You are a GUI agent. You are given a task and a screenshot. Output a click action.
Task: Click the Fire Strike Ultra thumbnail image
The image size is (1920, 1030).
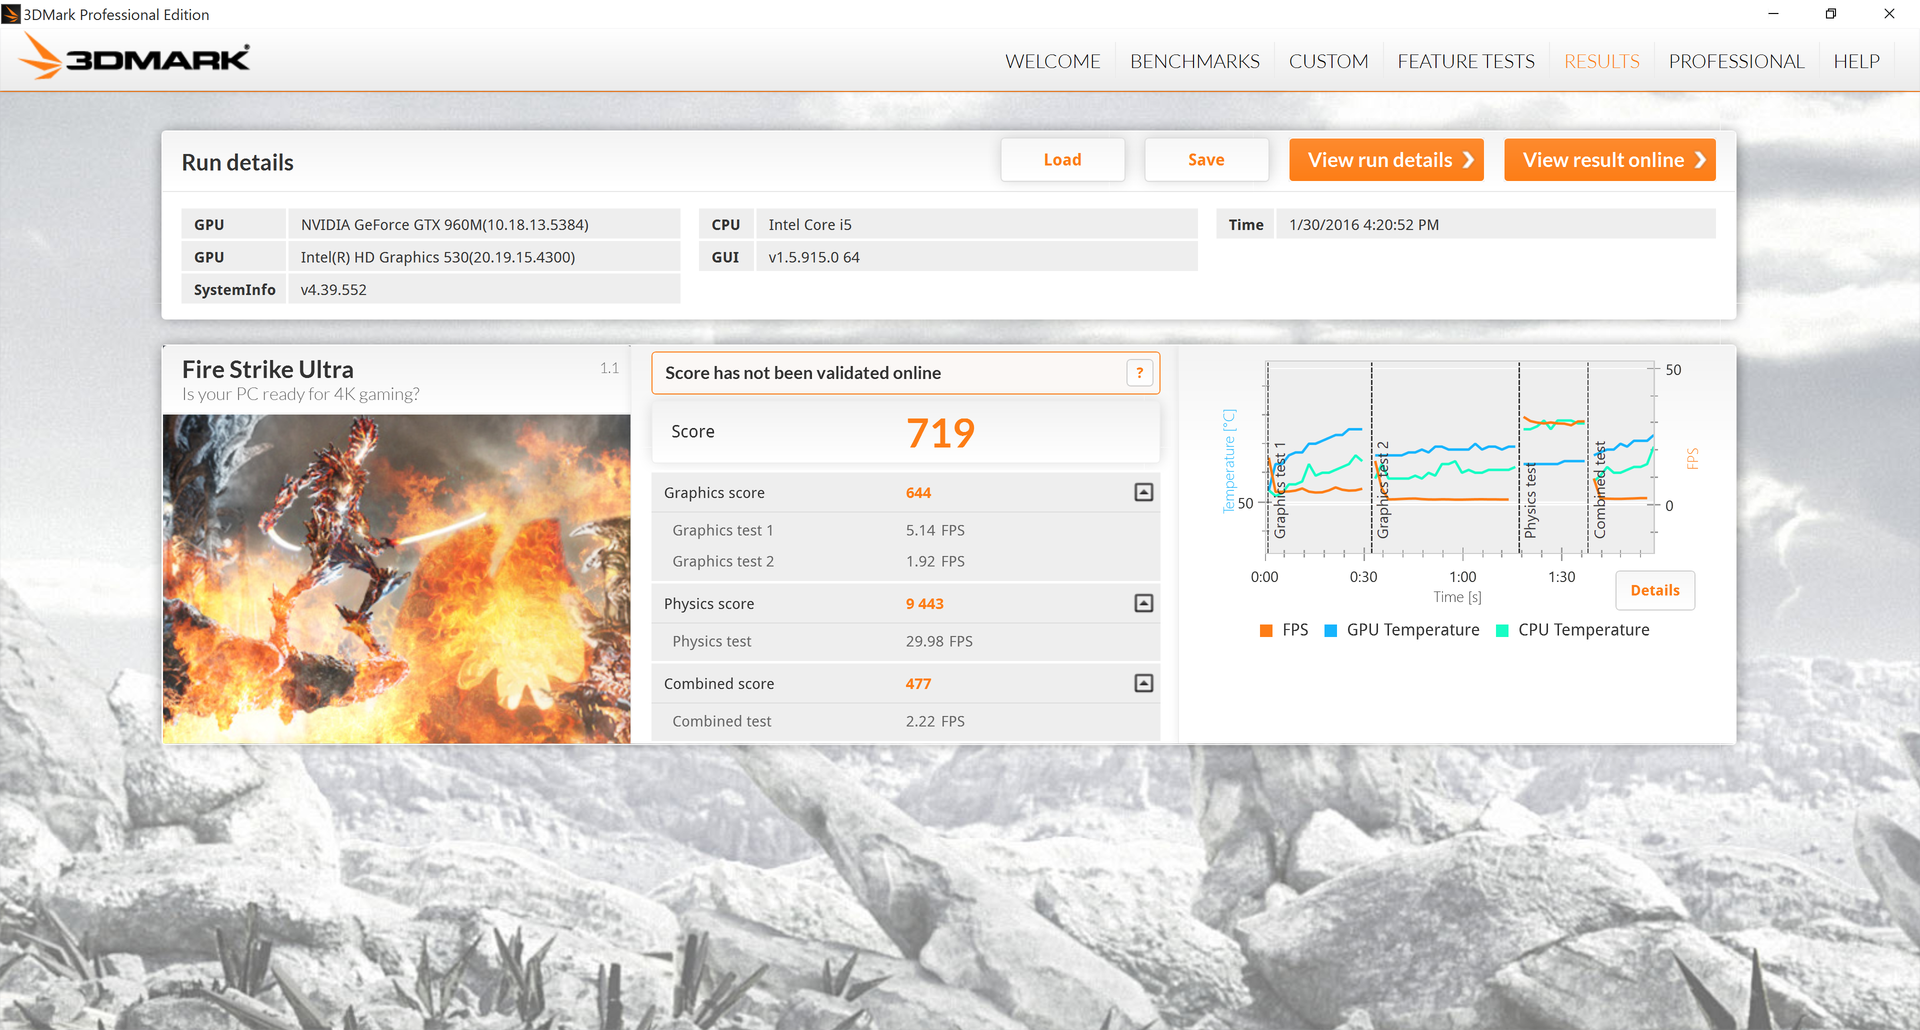pos(397,579)
